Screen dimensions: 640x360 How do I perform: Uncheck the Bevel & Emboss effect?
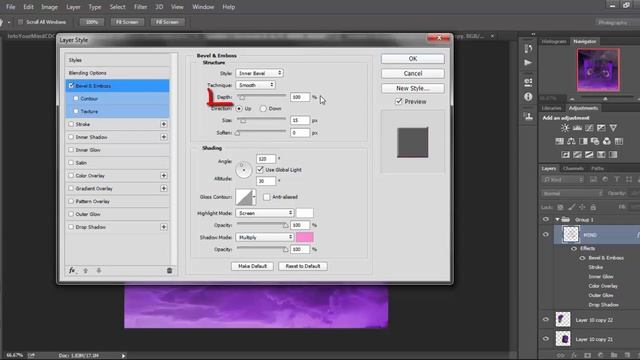(x=71, y=86)
